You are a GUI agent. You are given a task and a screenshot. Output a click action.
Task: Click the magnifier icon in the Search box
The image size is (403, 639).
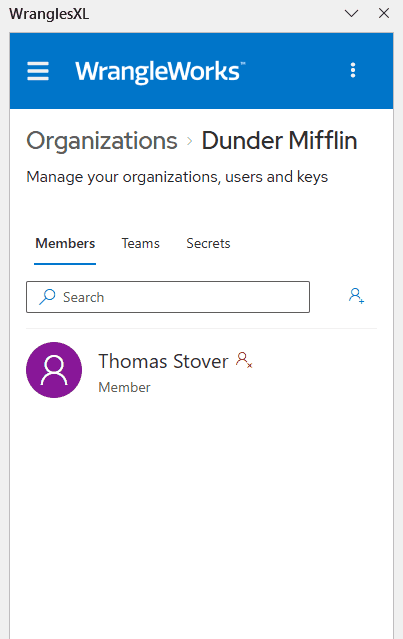47,297
